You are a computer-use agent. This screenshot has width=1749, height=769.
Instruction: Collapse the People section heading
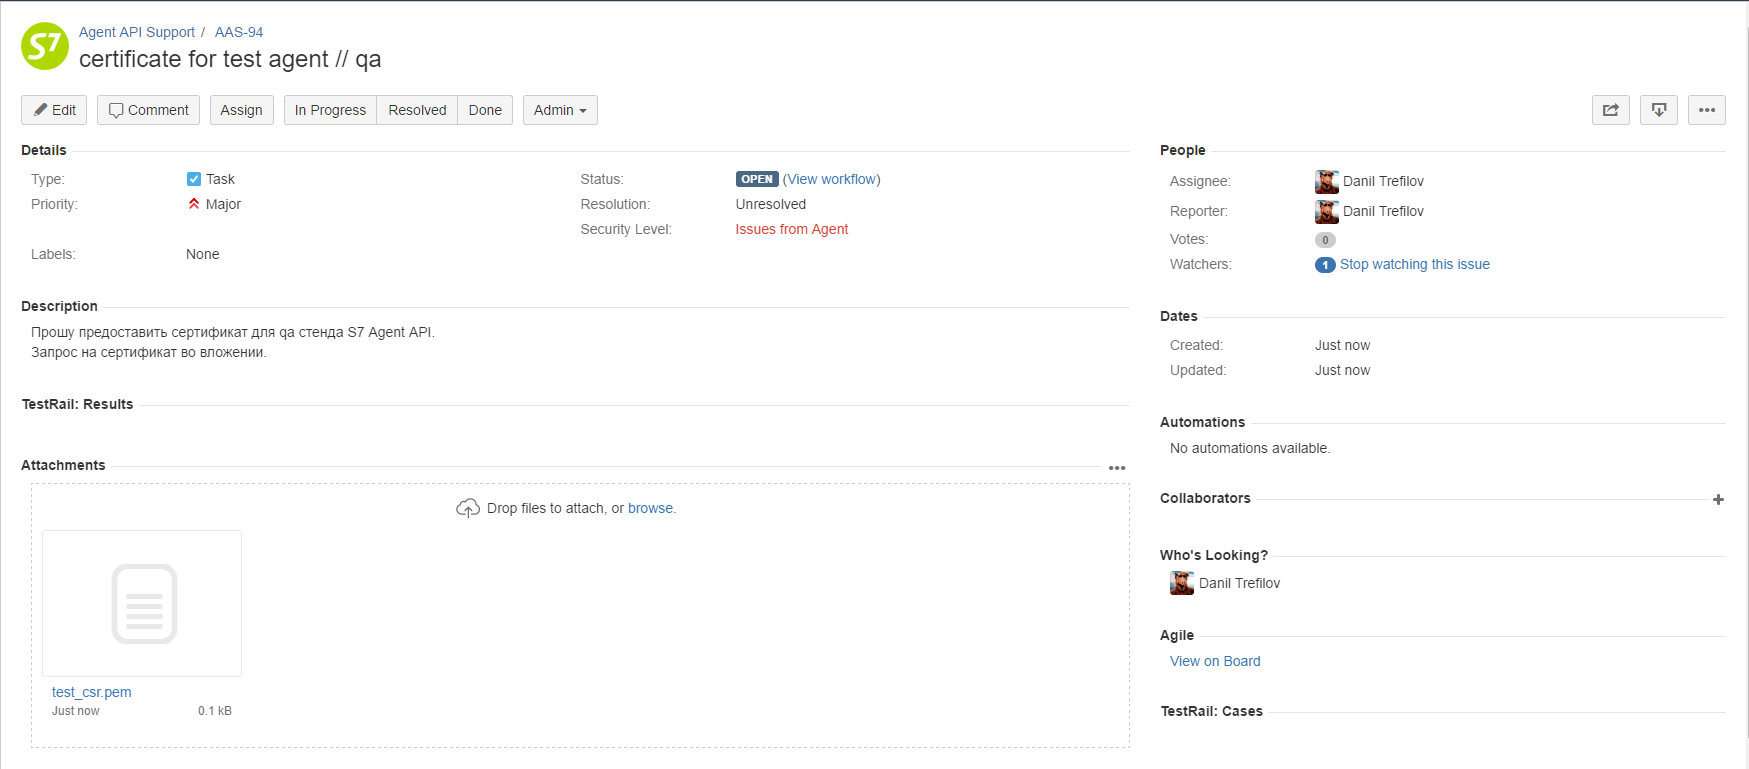click(x=1182, y=150)
